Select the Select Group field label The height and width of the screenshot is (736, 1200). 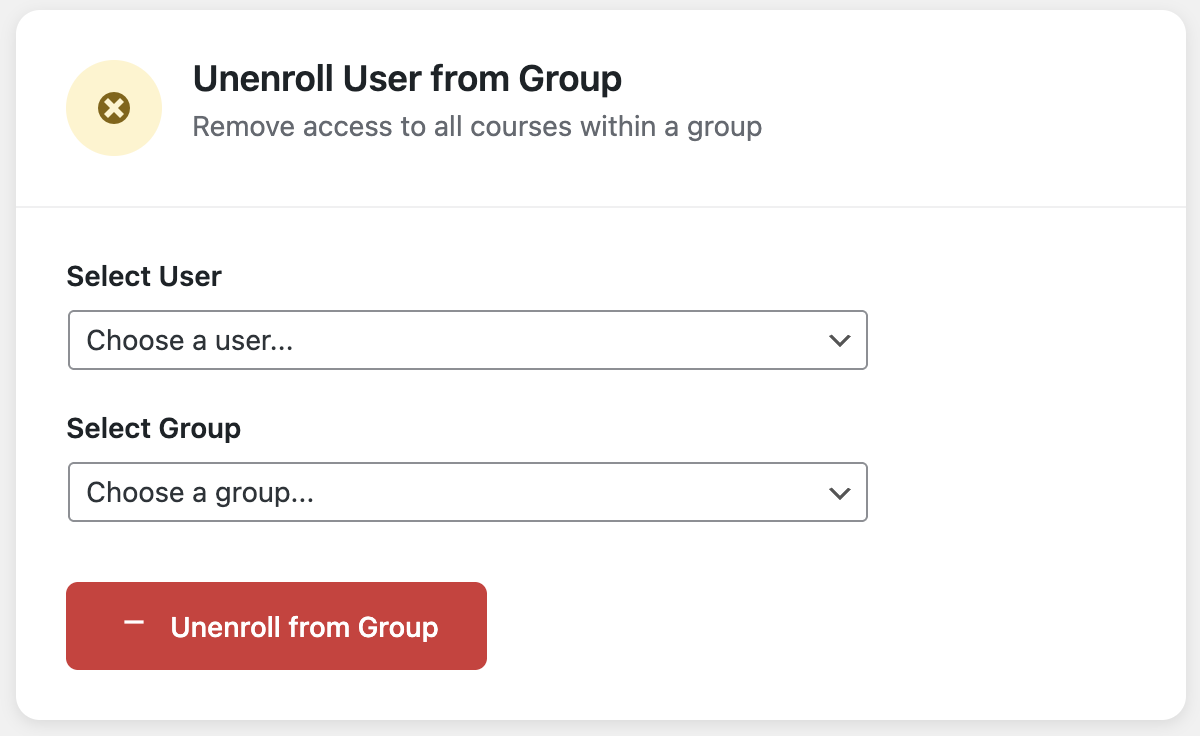pyautogui.click(x=153, y=428)
